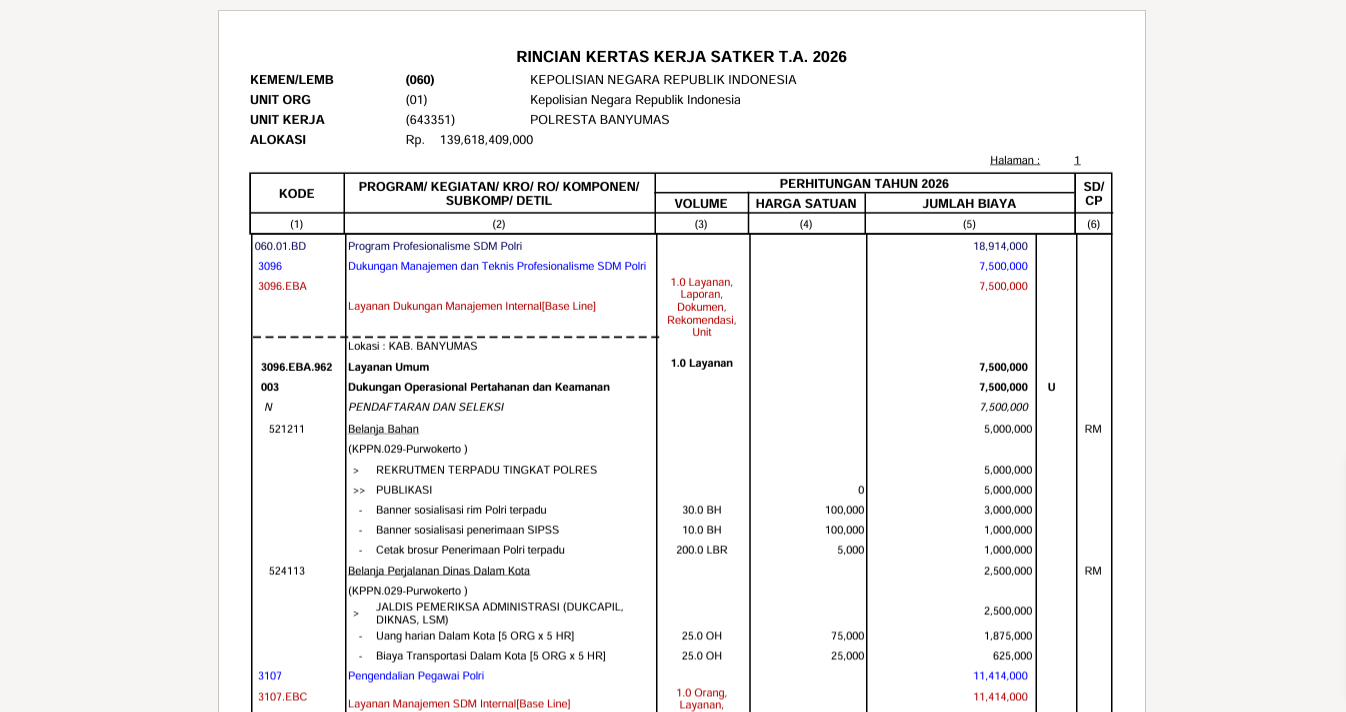Click the UNIT KERJA label

[x=287, y=120]
